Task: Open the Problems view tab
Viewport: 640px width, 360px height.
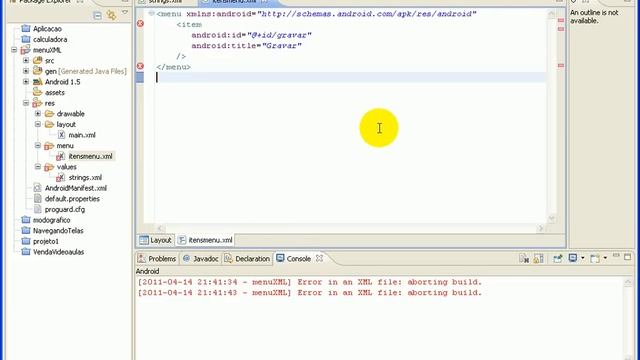Action: [x=157, y=259]
